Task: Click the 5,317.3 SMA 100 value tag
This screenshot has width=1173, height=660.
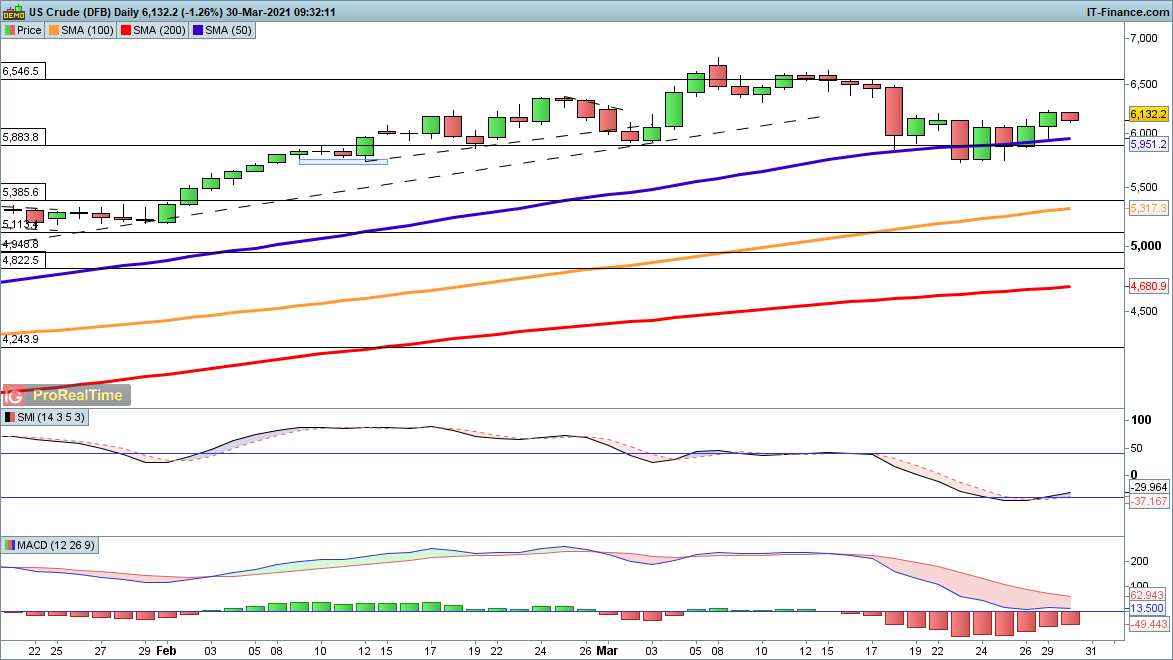Action: coord(1148,208)
